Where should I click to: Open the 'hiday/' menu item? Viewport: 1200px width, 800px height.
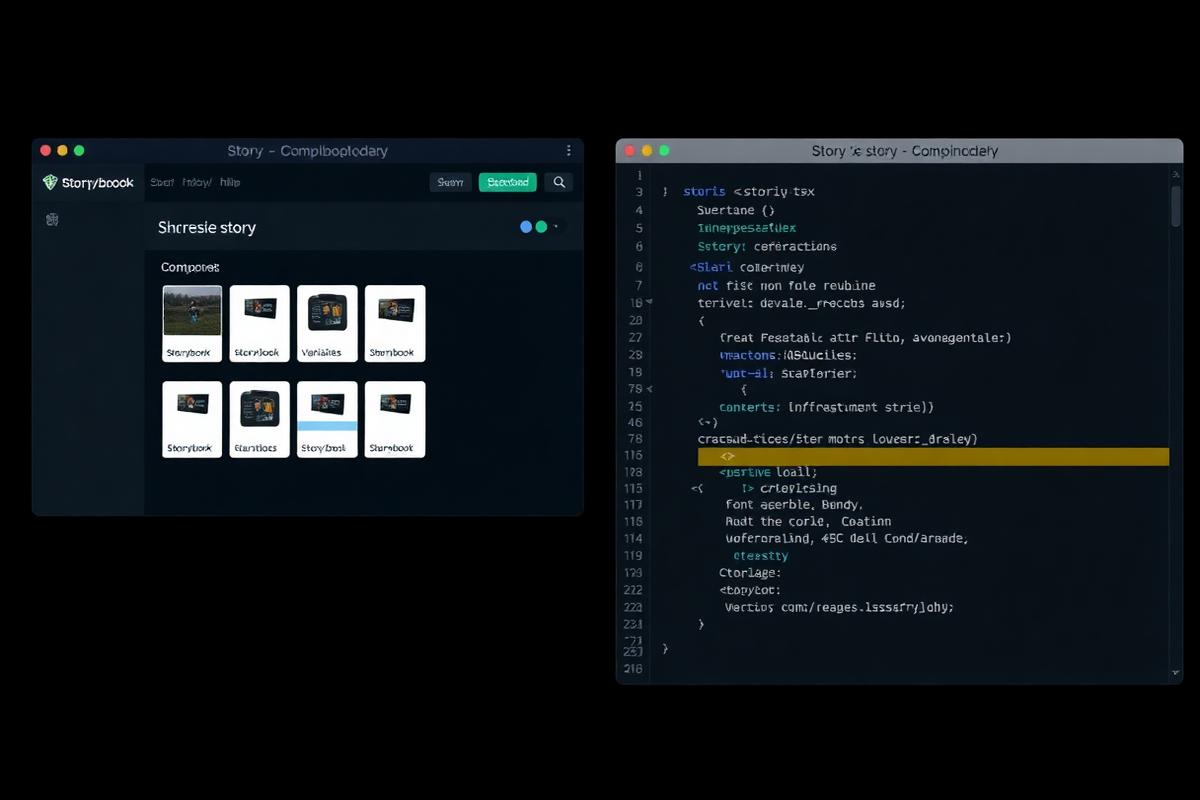pos(197,182)
